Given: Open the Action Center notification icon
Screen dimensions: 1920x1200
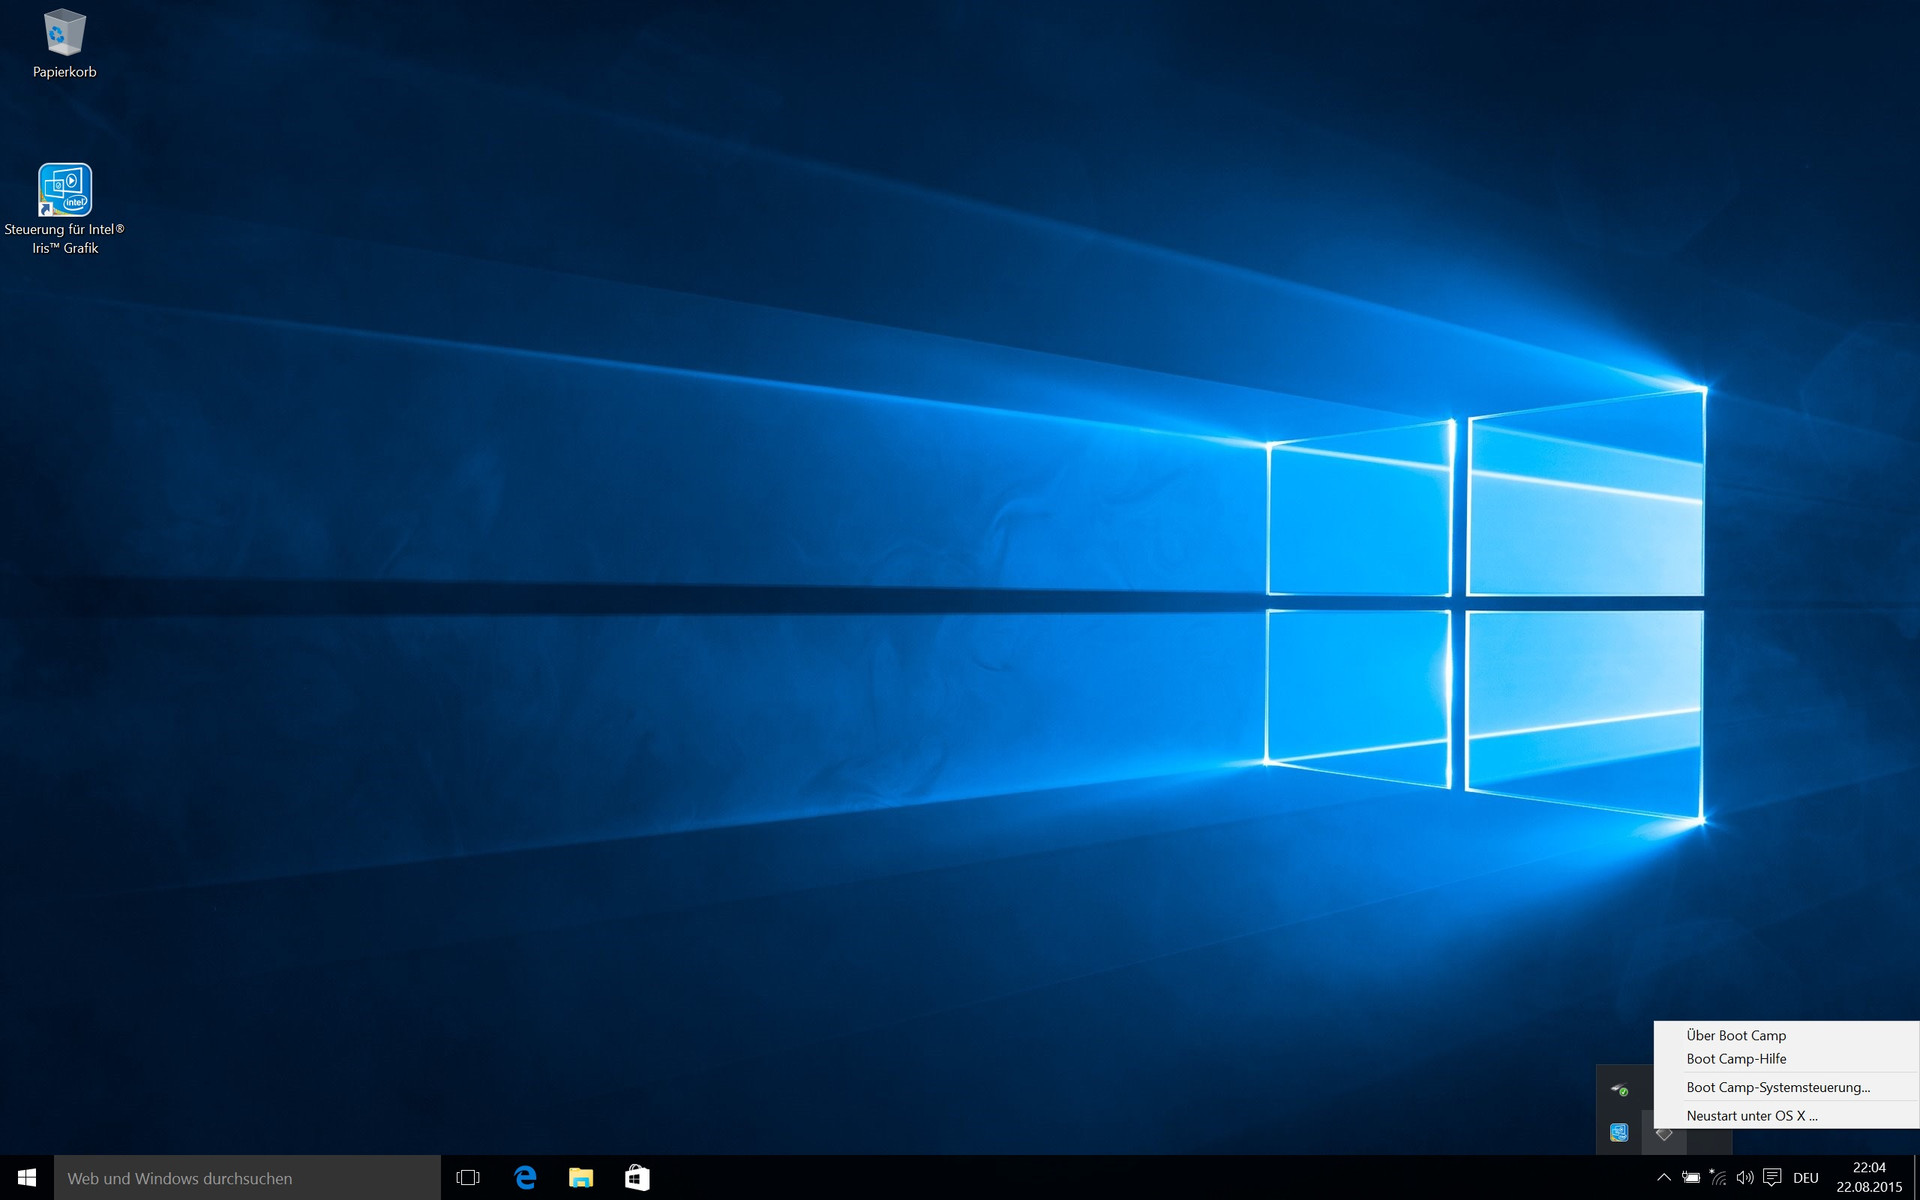Looking at the screenshot, I should point(1772,1178).
